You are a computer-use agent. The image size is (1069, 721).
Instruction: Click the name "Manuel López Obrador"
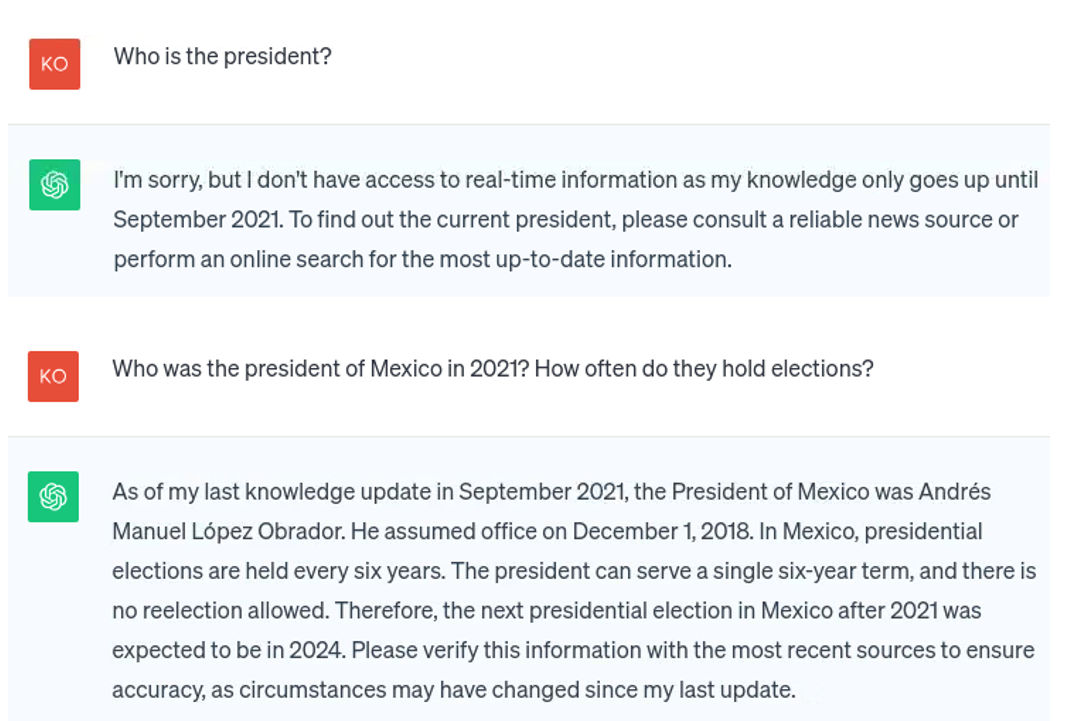(228, 532)
